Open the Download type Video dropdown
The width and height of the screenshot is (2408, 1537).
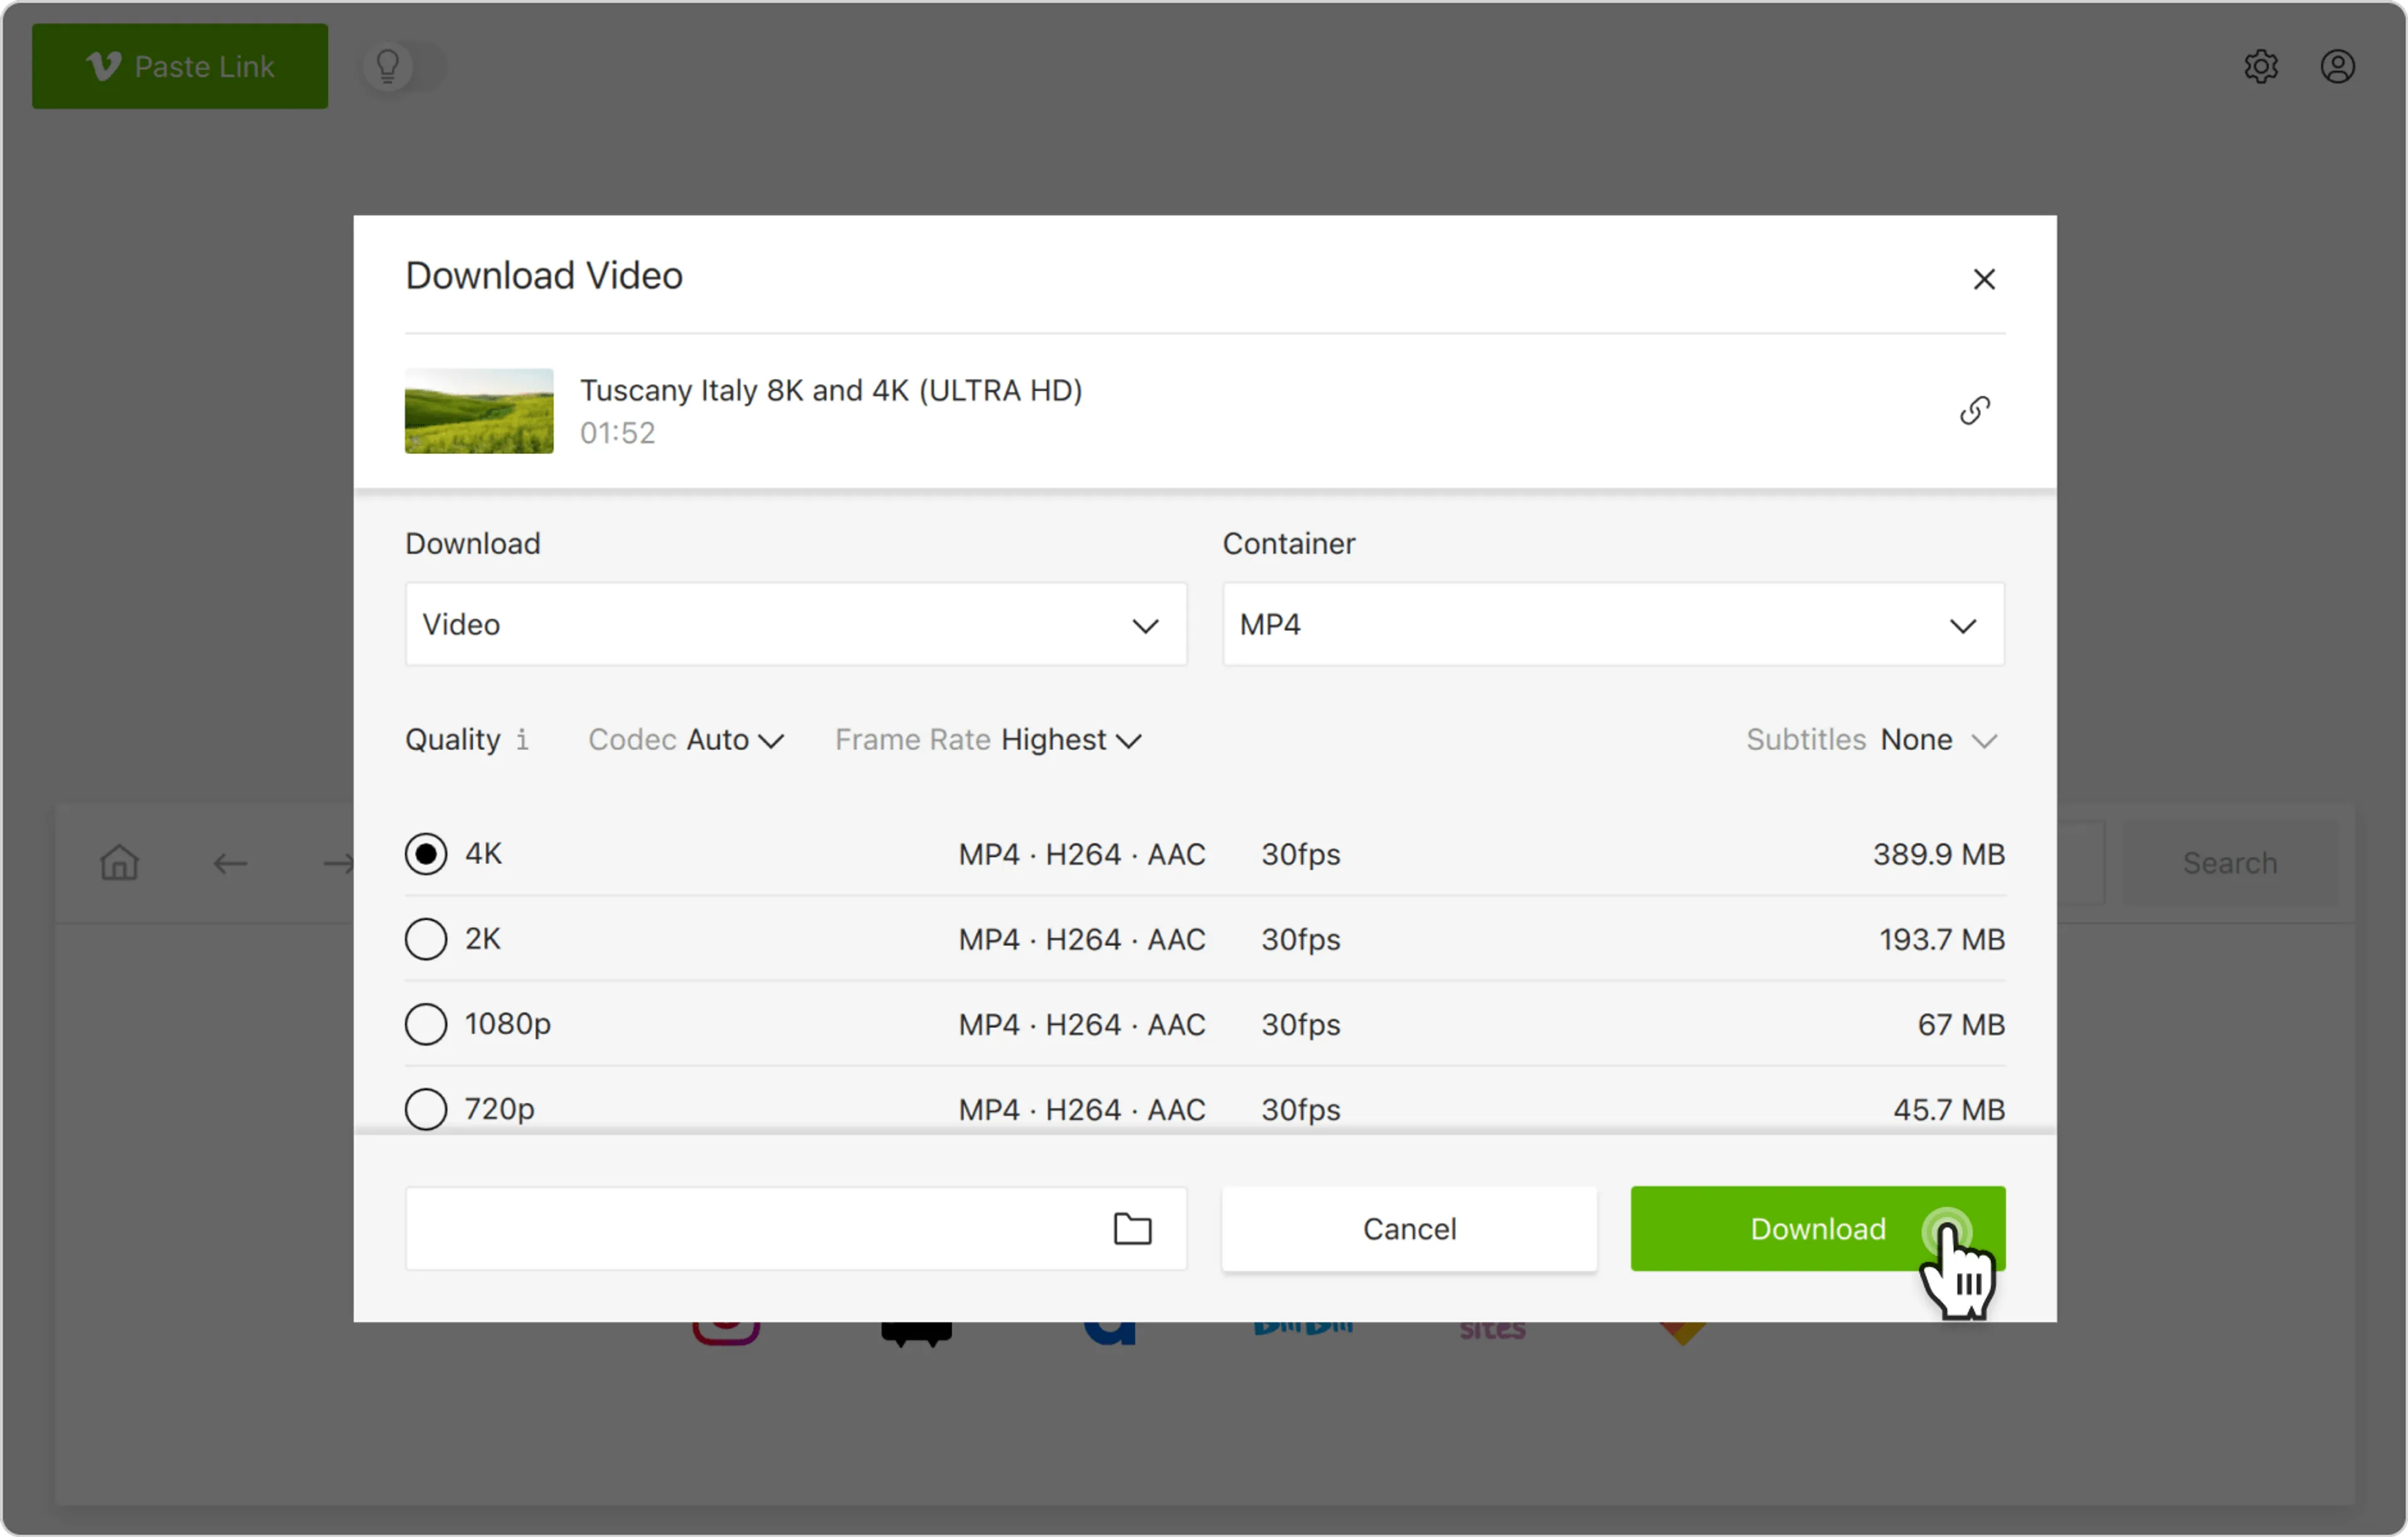[795, 625]
